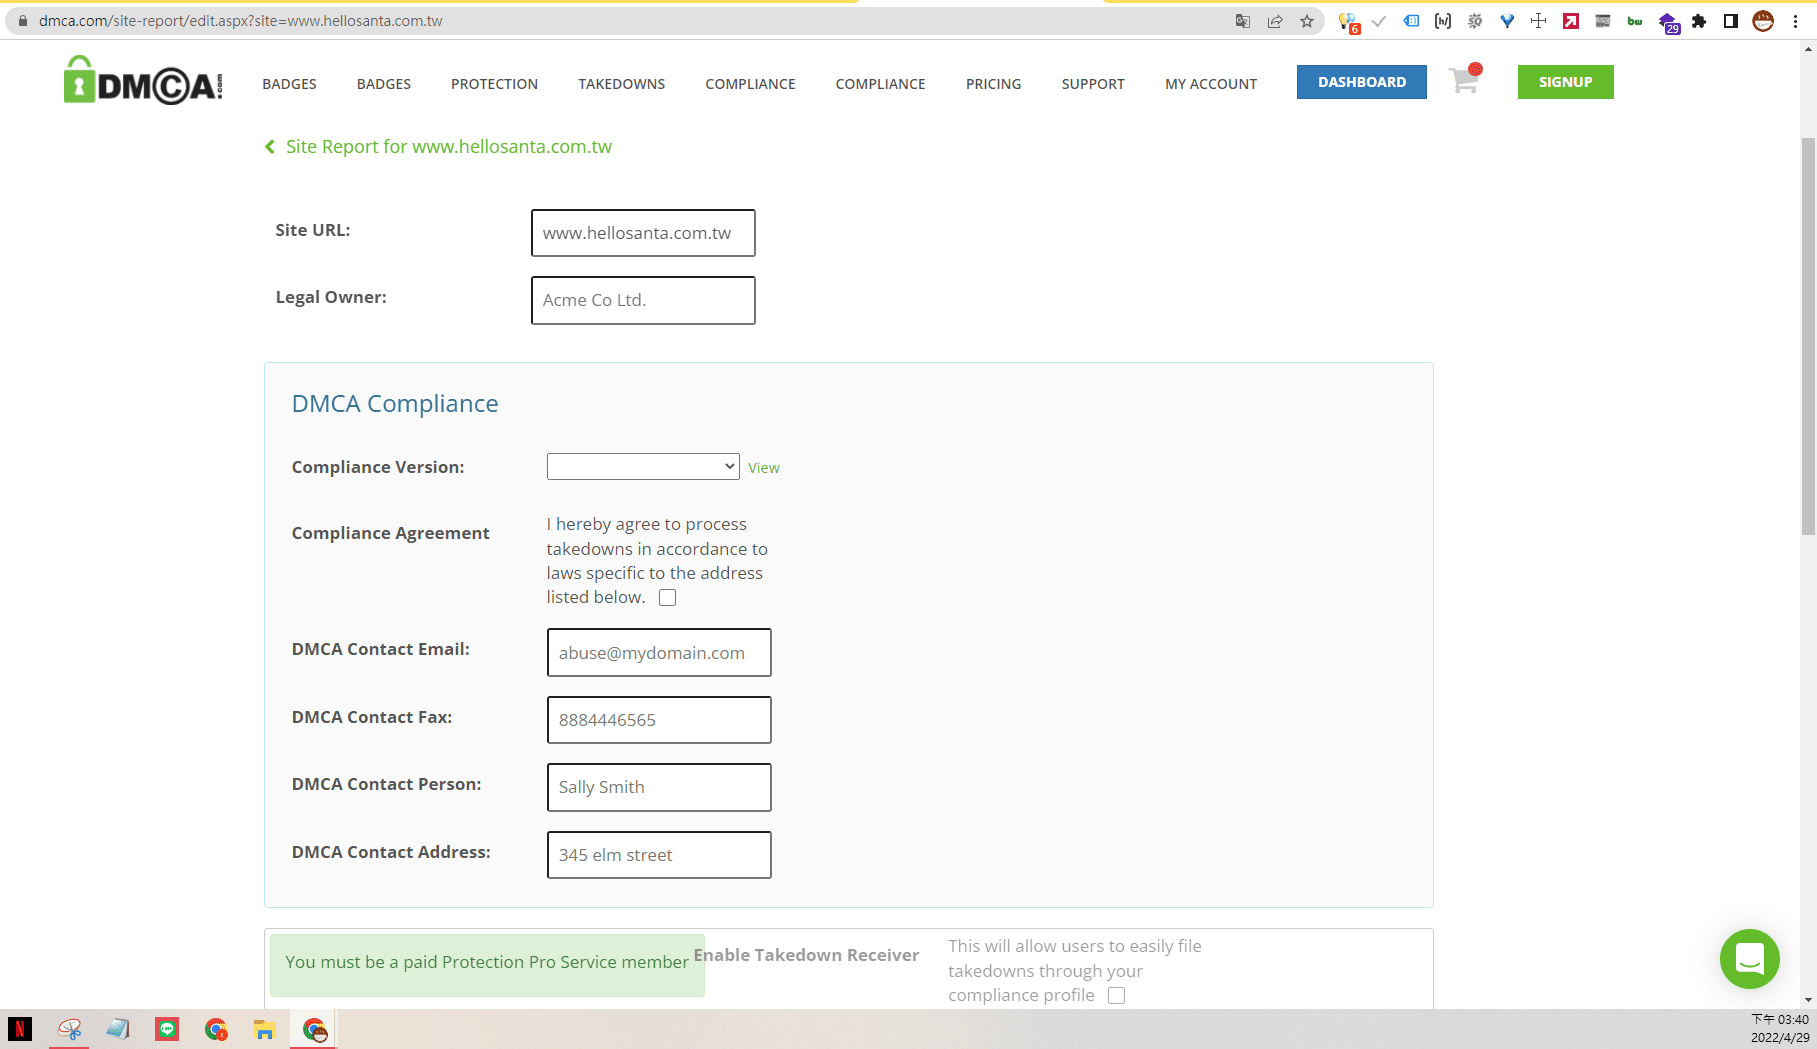The image size is (1817, 1049).
Task: Check the Compliance Agreement checkbox
Action: click(x=668, y=598)
